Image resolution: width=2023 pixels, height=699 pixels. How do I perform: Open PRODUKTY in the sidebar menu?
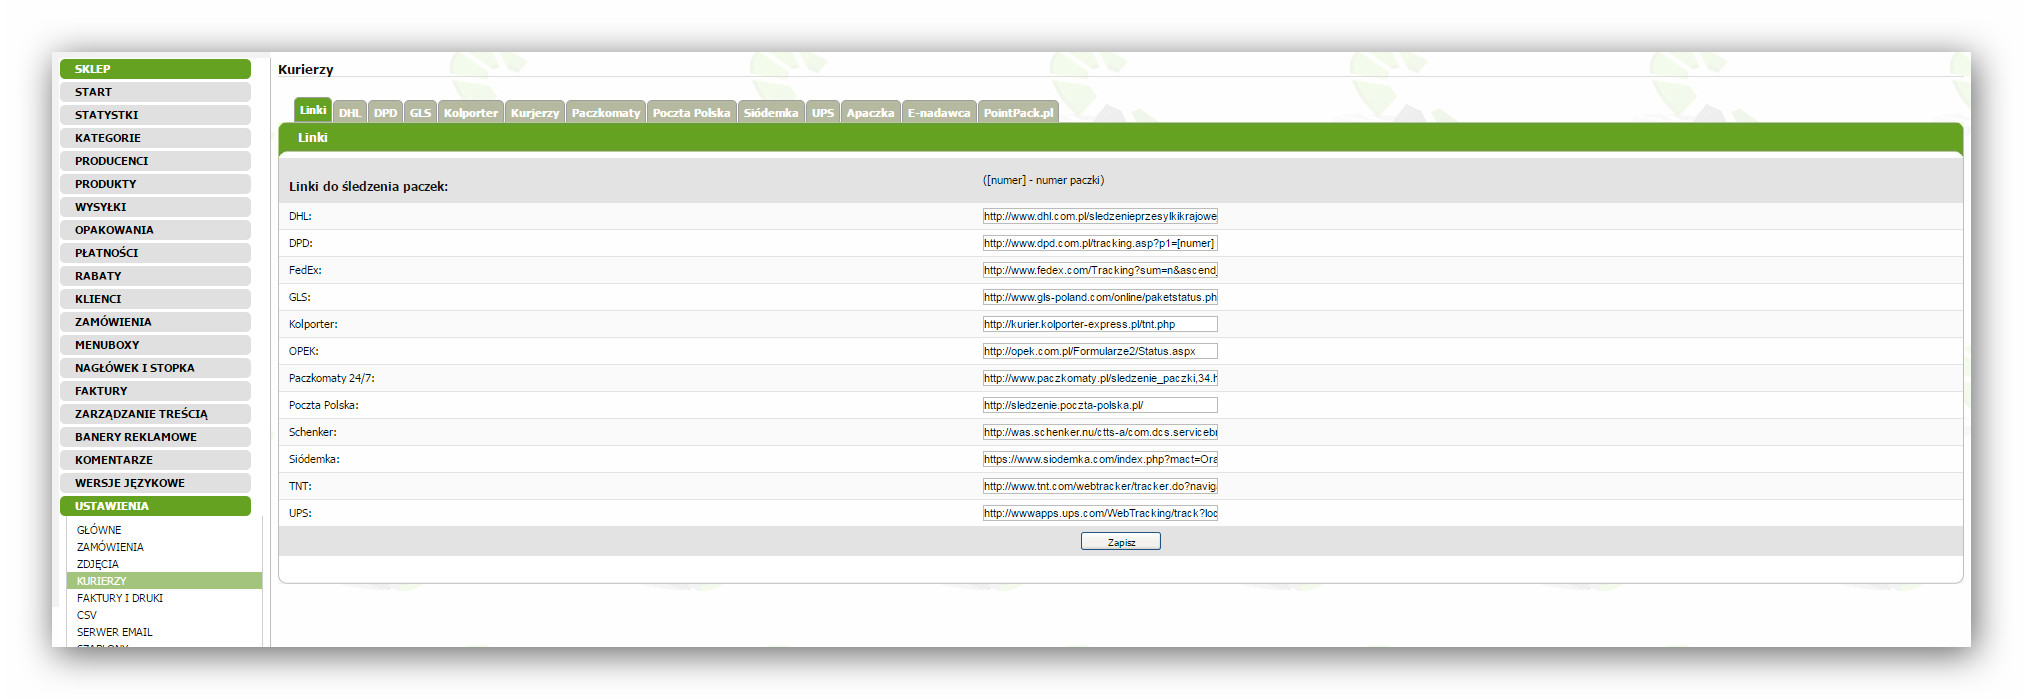tap(155, 184)
